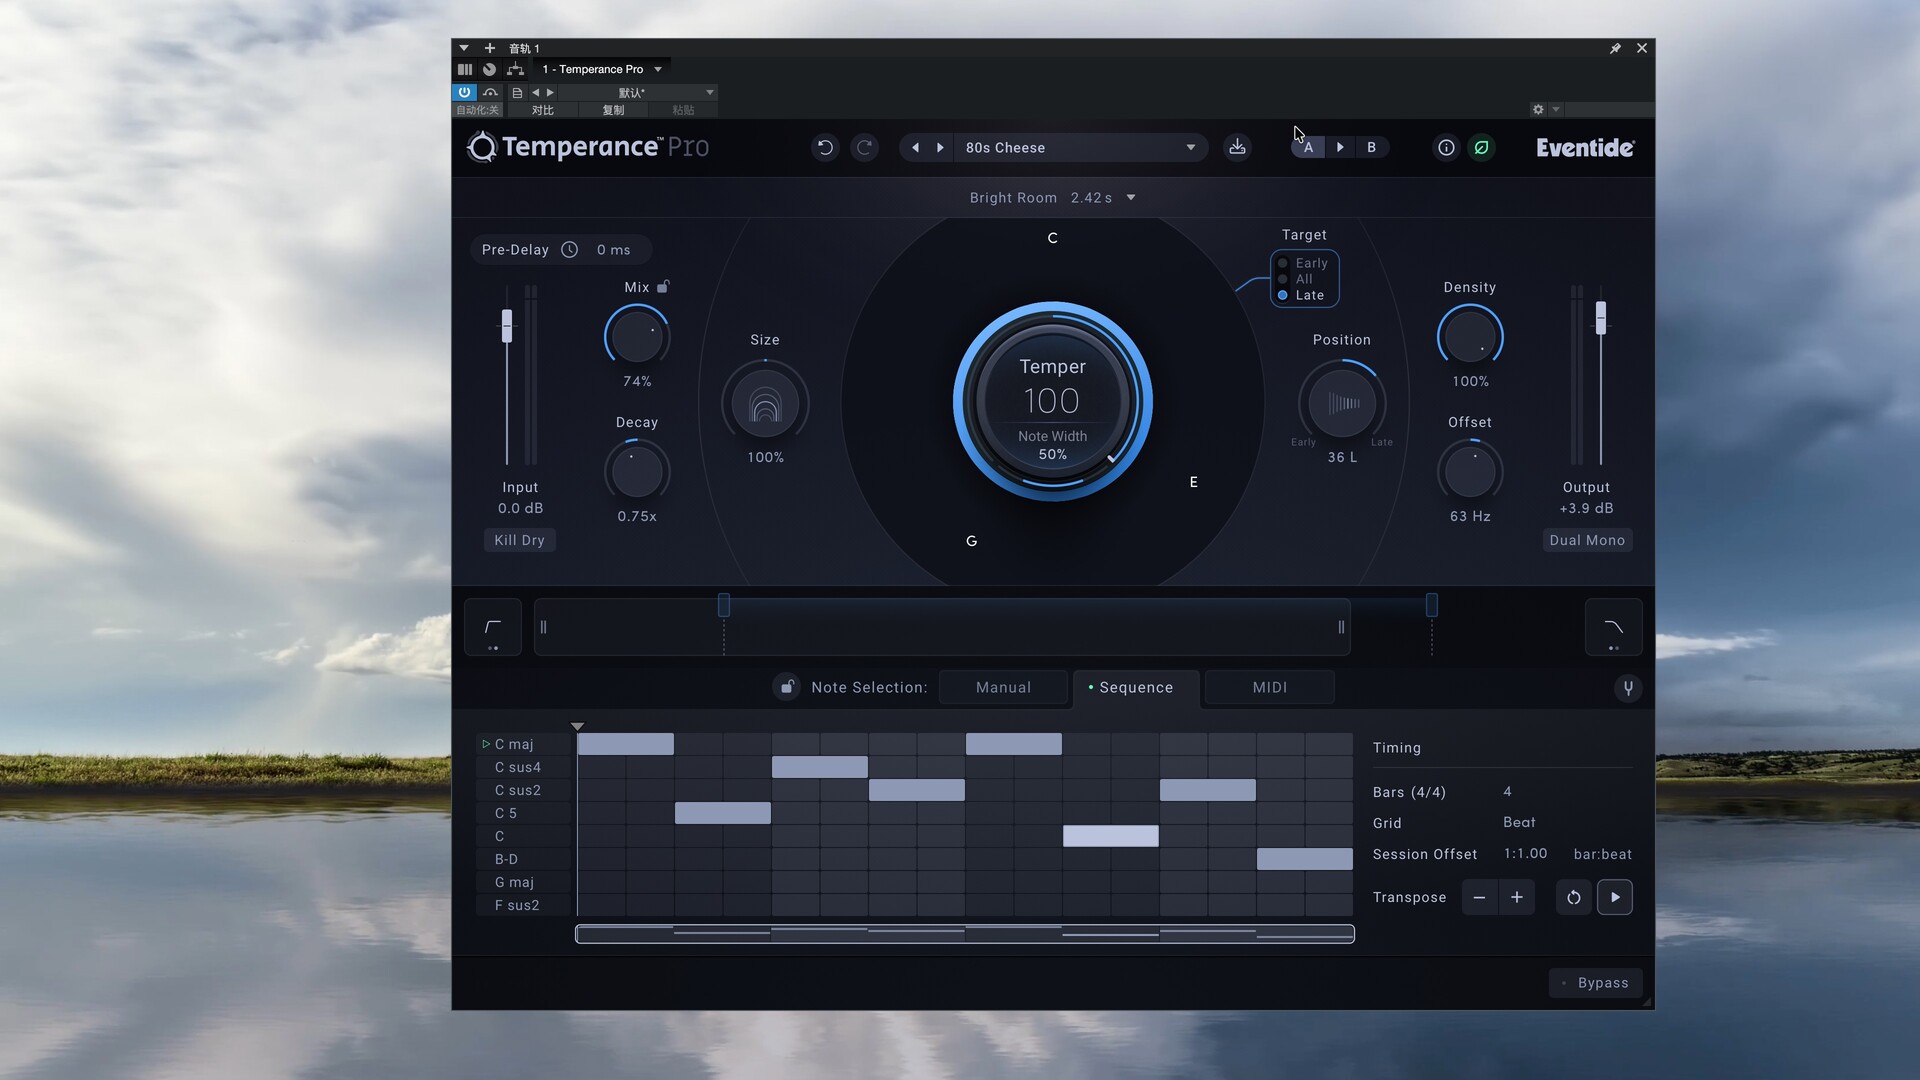Toggle the Mix lock icon

tap(663, 287)
